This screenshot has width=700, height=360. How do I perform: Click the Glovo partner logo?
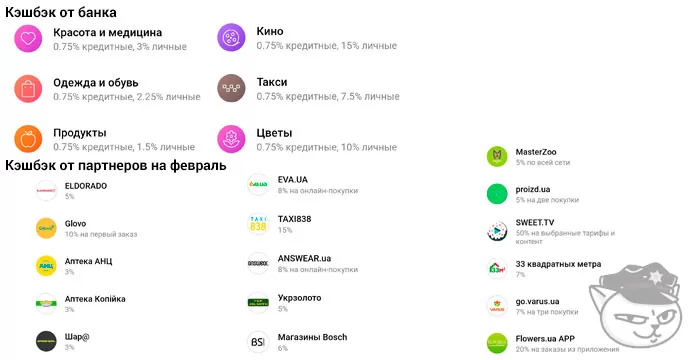pyautogui.click(x=46, y=228)
